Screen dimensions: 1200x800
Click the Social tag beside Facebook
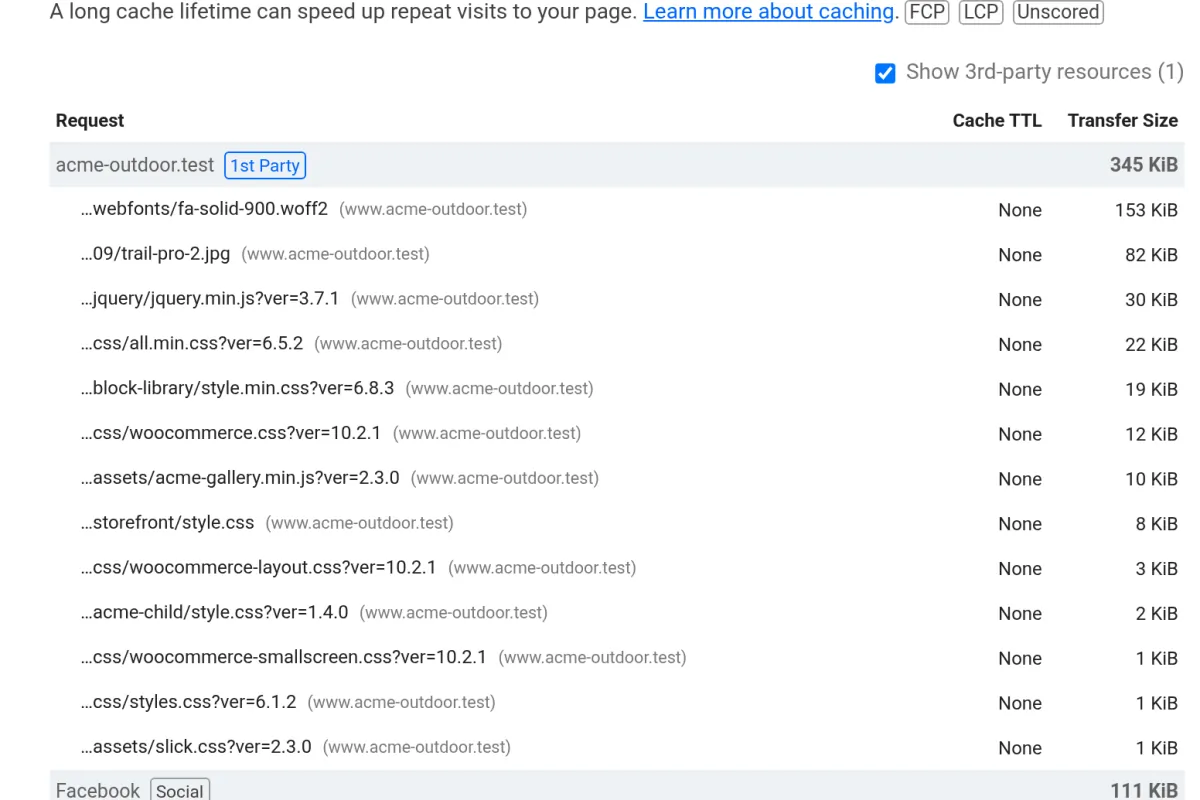[x=180, y=790]
